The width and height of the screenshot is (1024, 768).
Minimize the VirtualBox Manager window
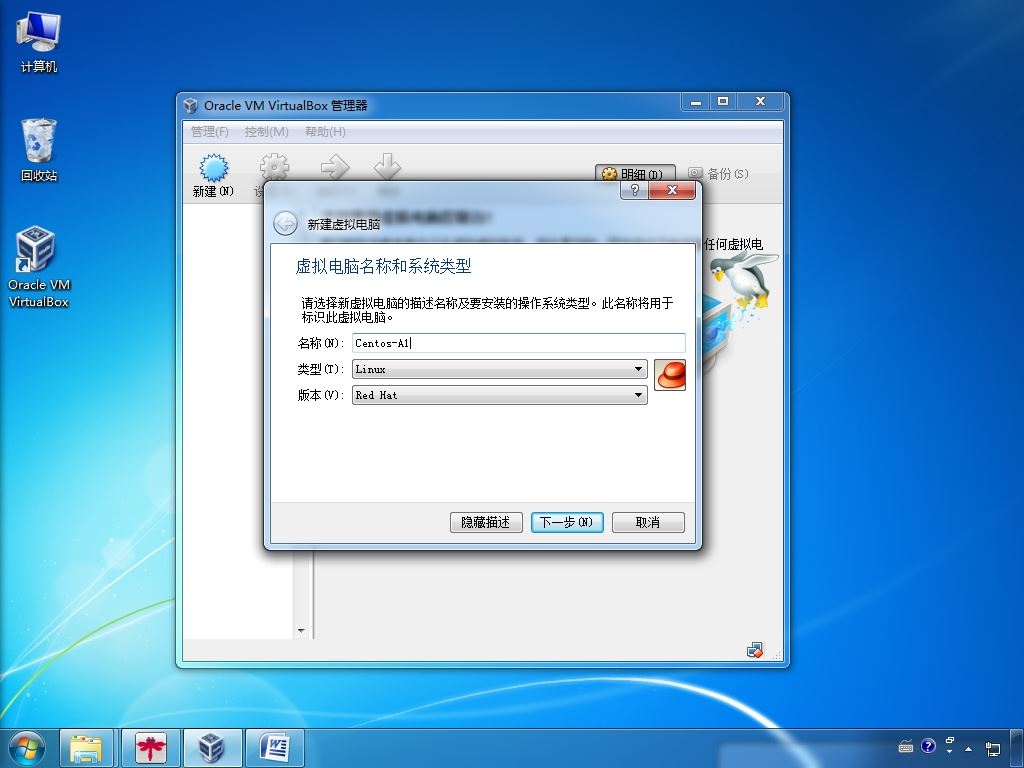696,102
